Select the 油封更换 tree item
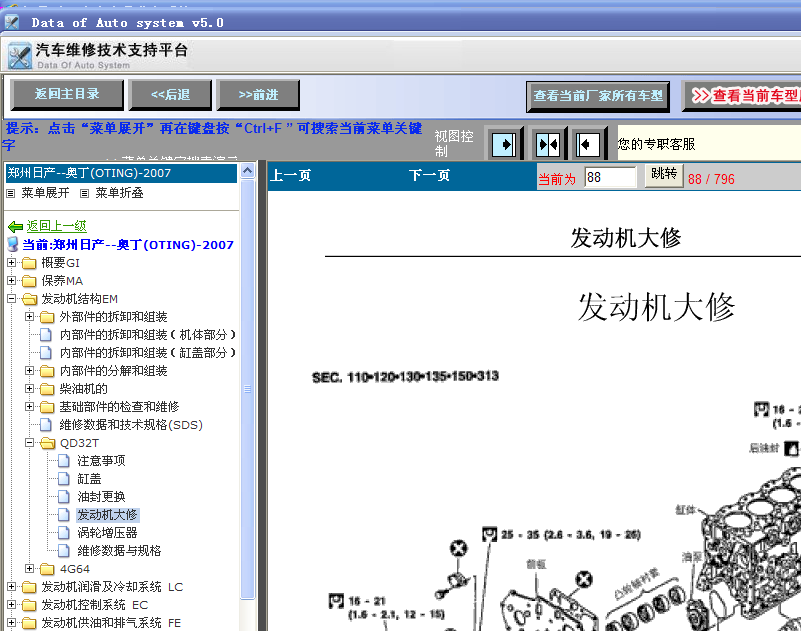Viewport: 801px width, 631px height. [x=101, y=497]
